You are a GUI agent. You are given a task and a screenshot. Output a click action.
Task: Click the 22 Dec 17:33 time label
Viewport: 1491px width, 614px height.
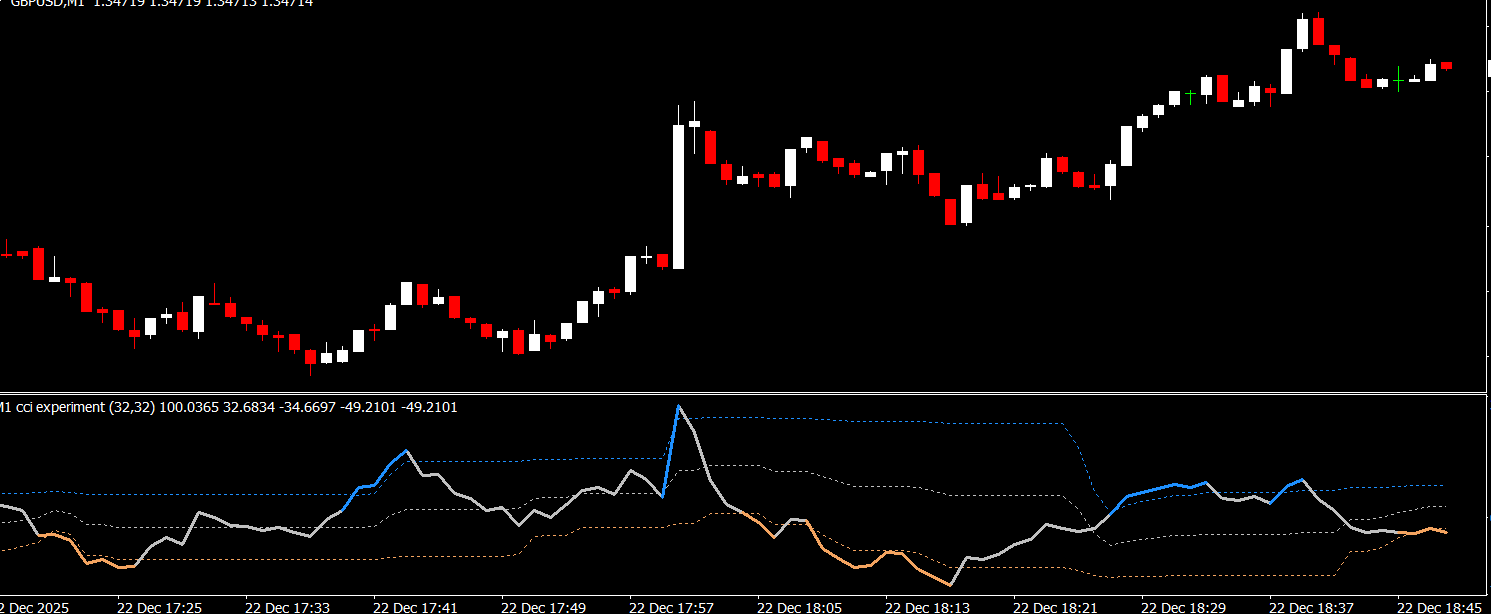tap(288, 606)
